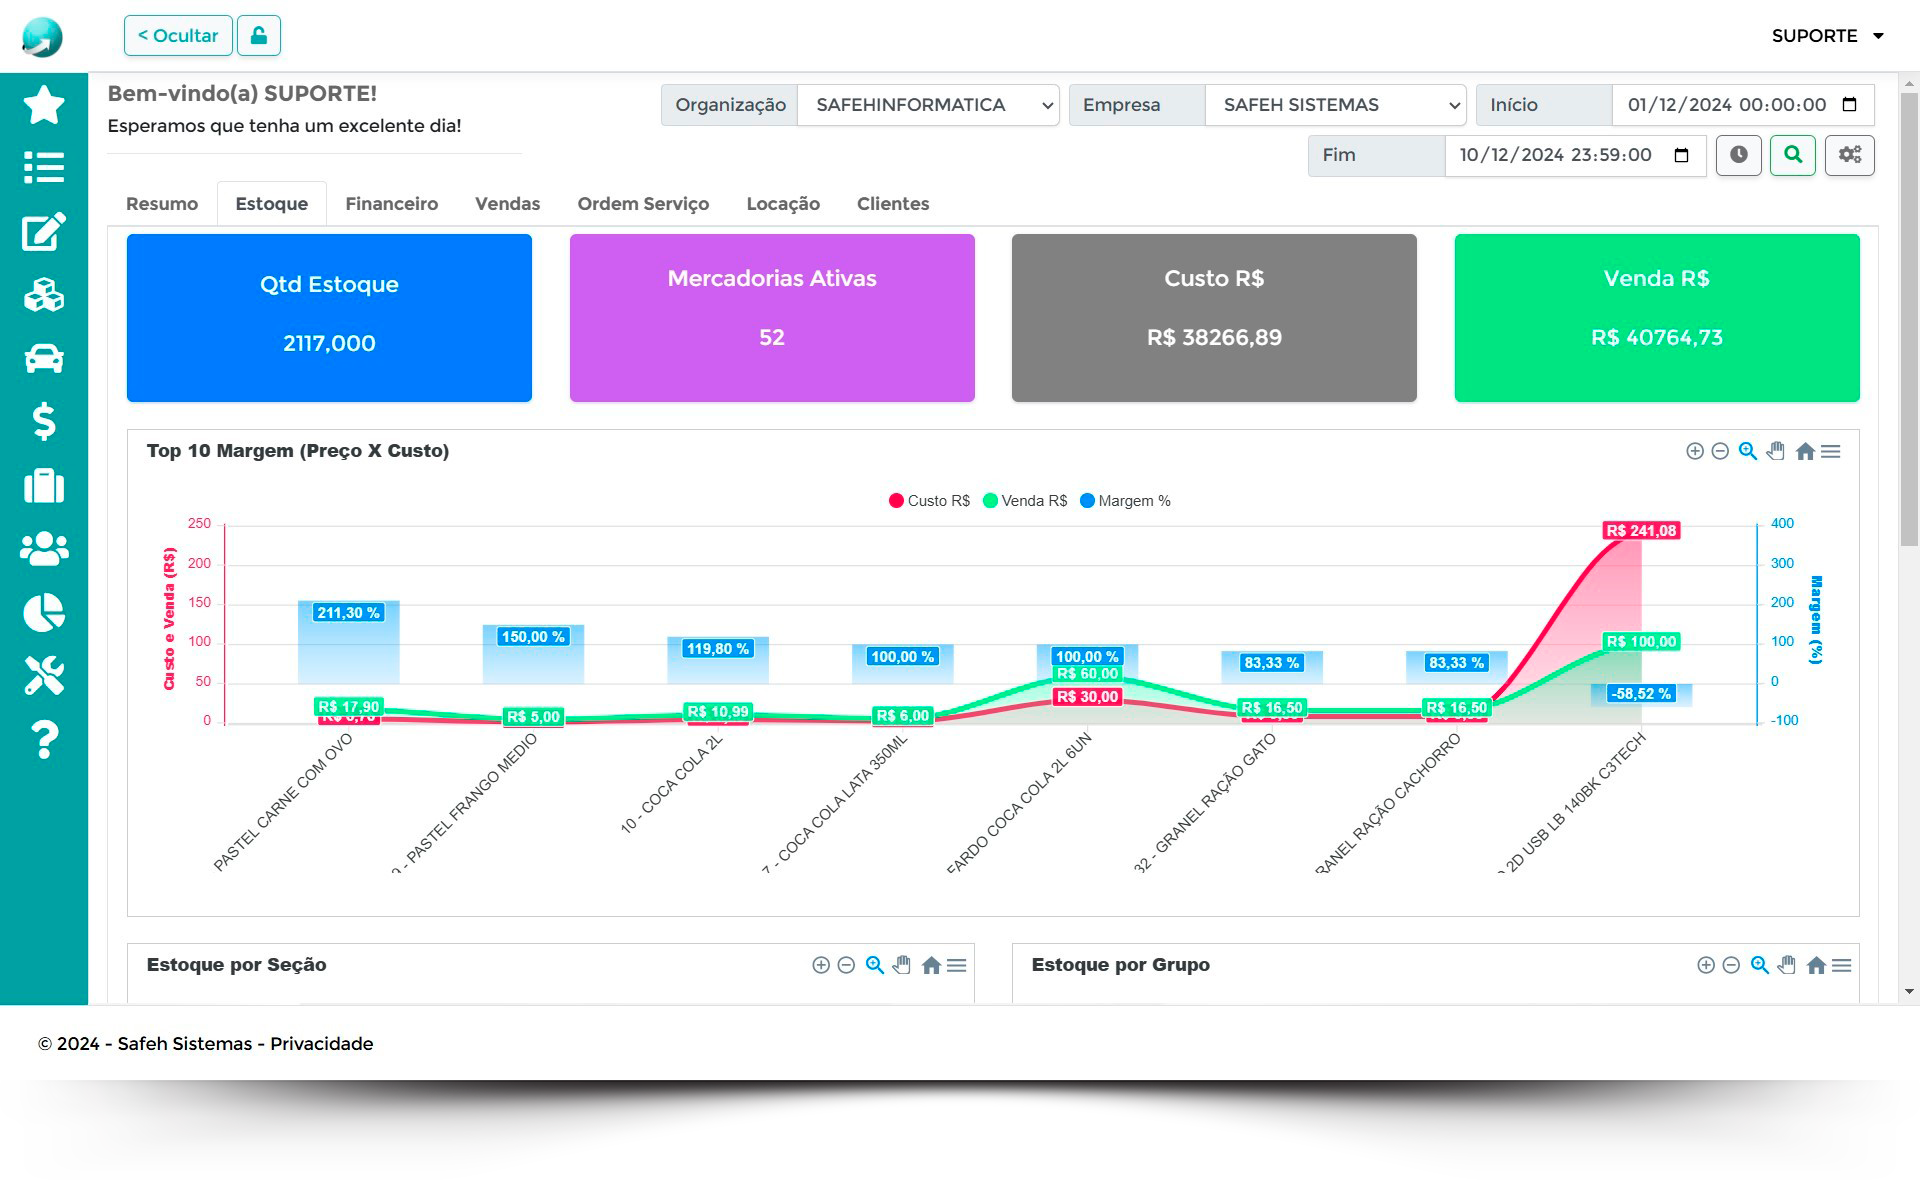Image resolution: width=1920 pixels, height=1180 pixels.
Task: Enable panning hand on Estoque por Grupo chart
Action: (x=1787, y=965)
